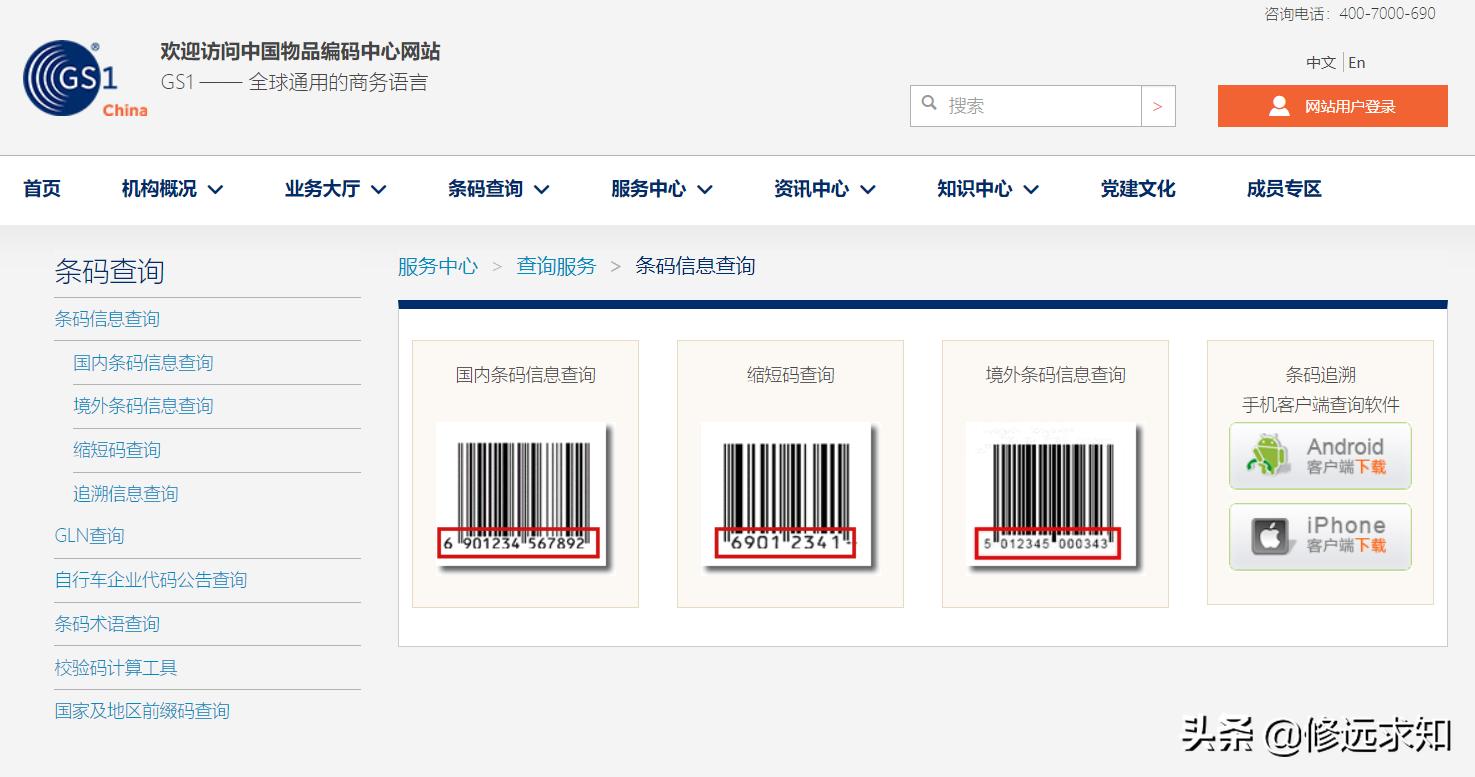Open the 国内条码信息查询 barcode image
The width and height of the screenshot is (1475, 777).
click(524, 497)
